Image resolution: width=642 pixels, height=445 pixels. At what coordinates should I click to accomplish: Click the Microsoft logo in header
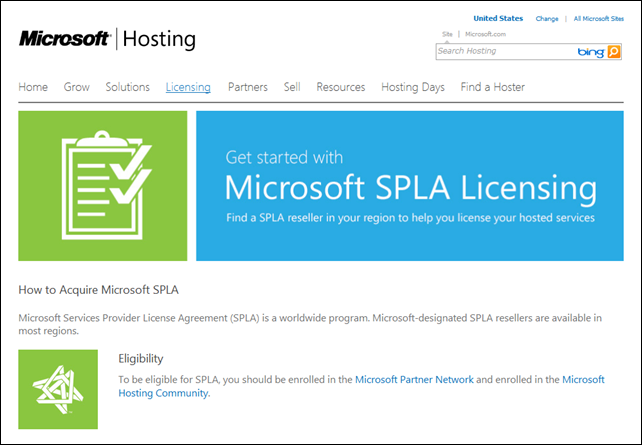click(x=65, y=39)
